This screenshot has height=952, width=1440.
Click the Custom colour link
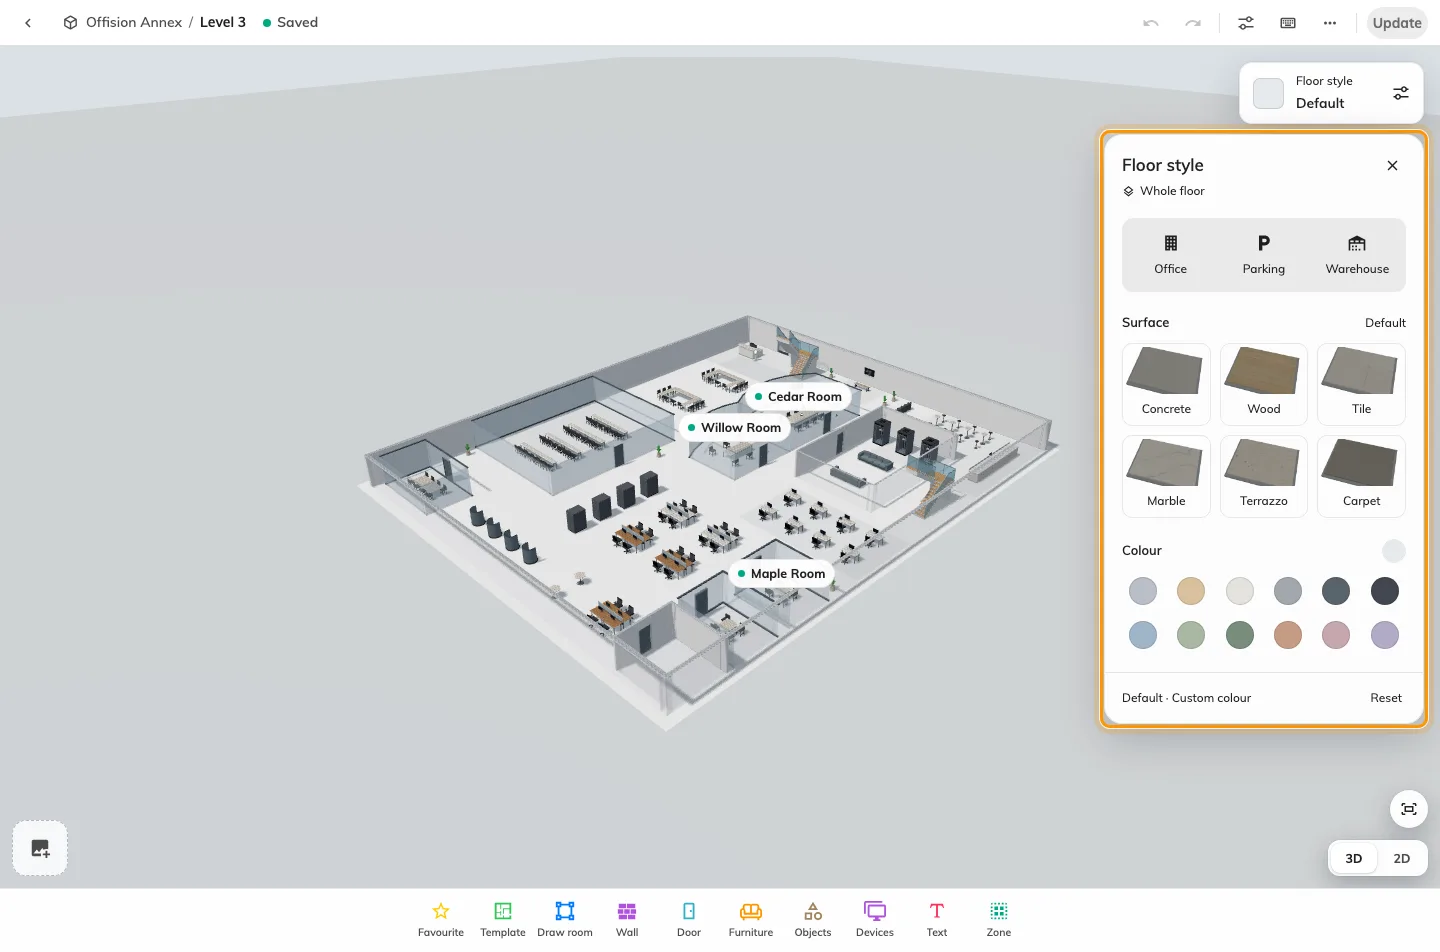(x=1211, y=698)
